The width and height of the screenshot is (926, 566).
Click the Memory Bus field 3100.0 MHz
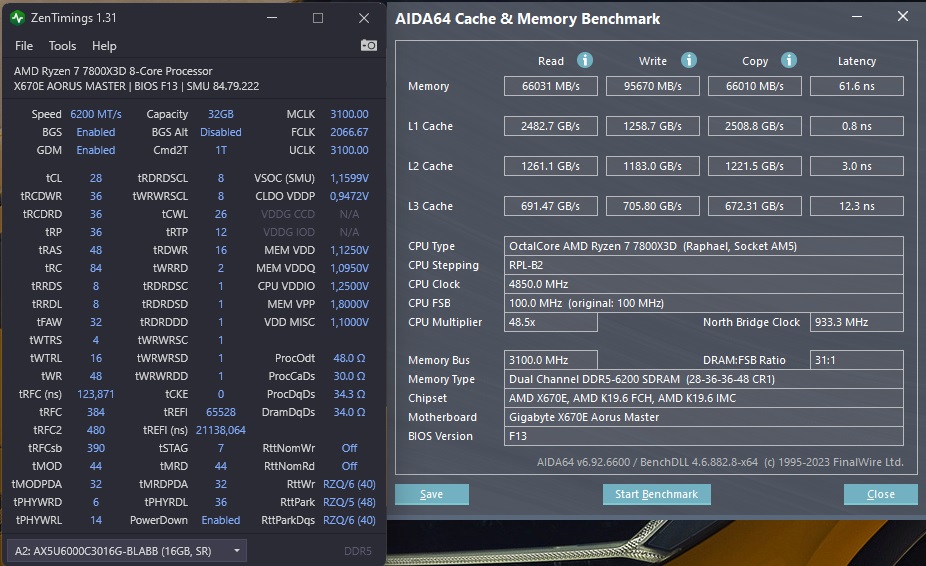(550, 360)
